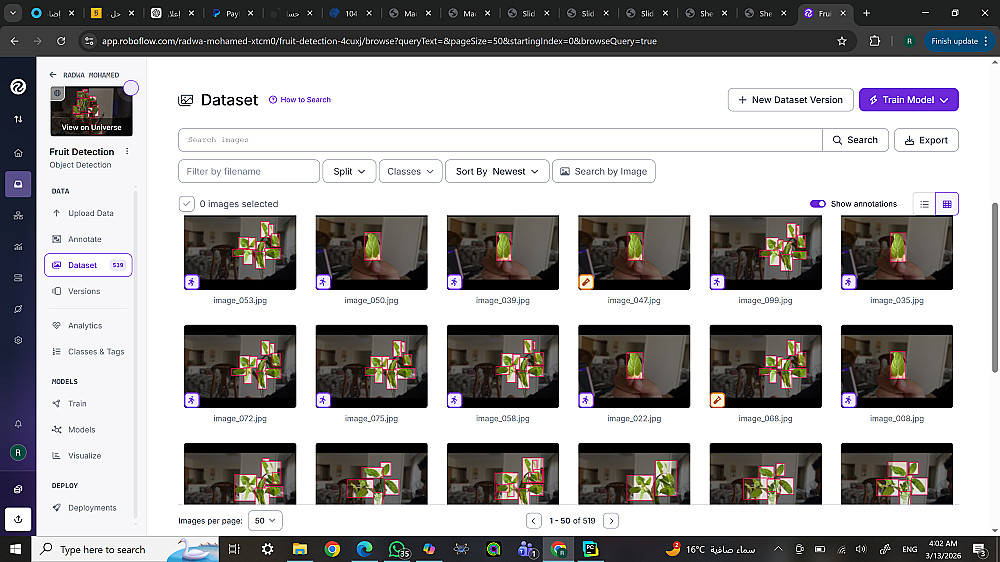This screenshot has width=1000, height=562.
Task: Open upload arrow icon at rail bottom
Action: (x=18, y=519)
